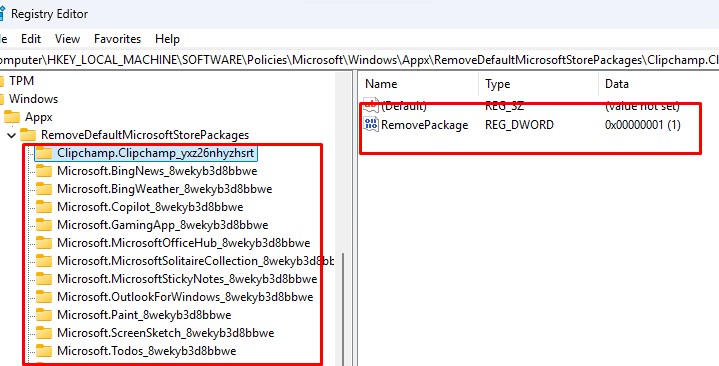The image size is (719, 366).
Task: Select Microsoft.Todos_8wekyb3d8bbwe key
Action: pos(147,351)
